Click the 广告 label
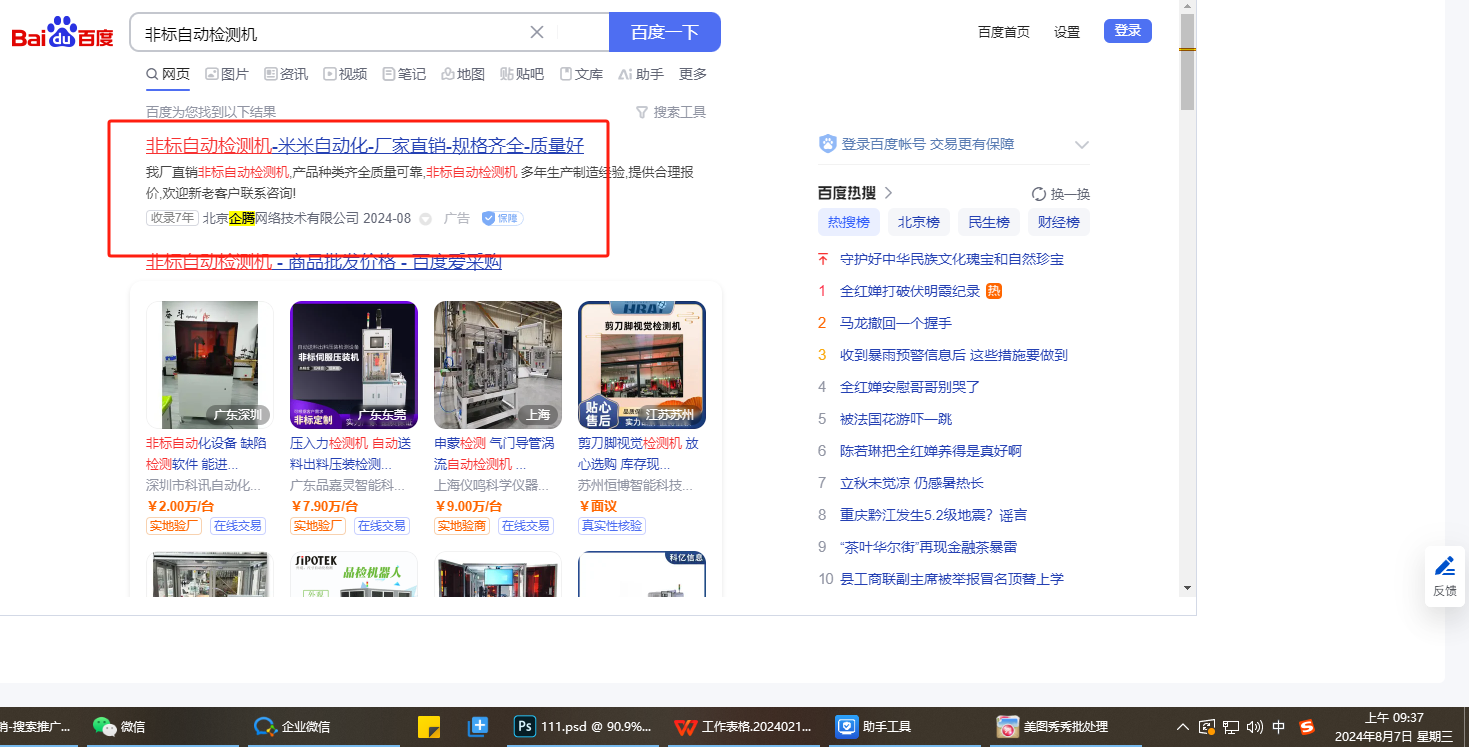 point(457,218)
